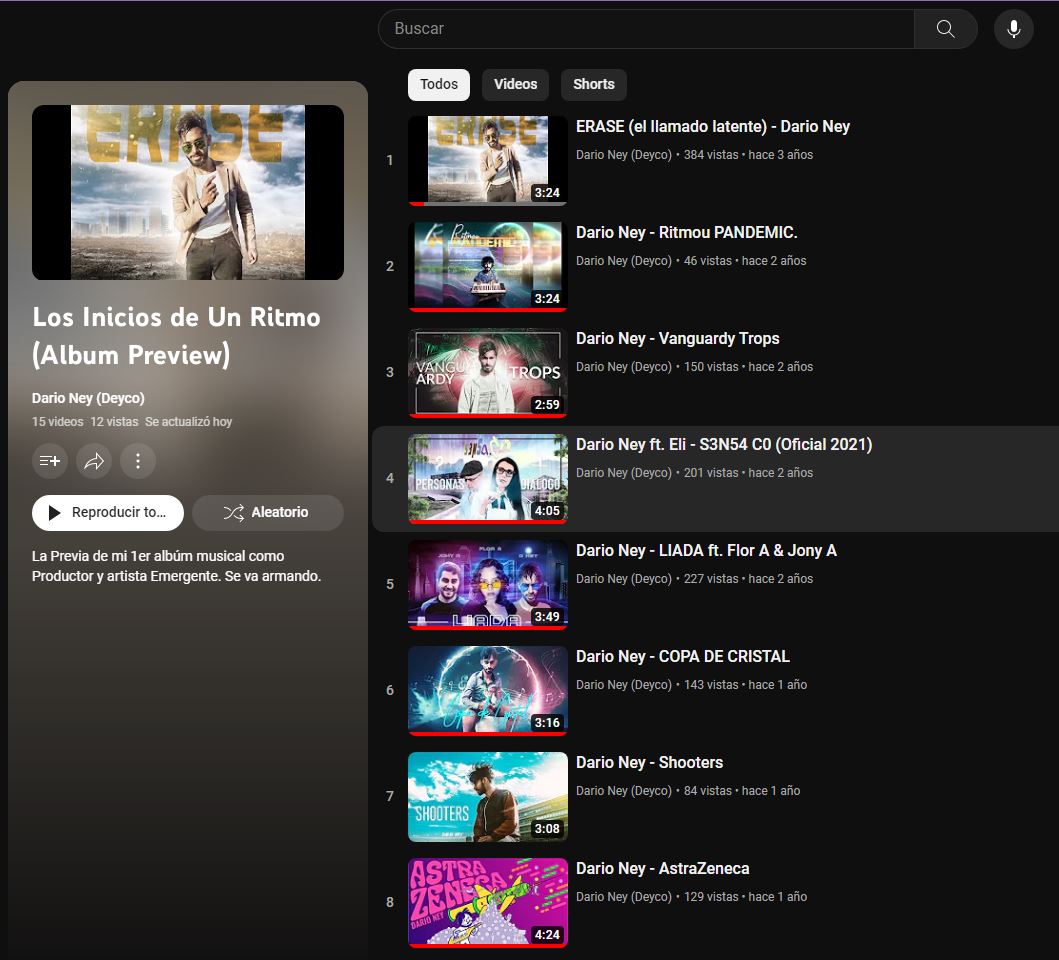This screenshot has width=1059, height=960.
Task: Save playlist to library icon
Action: (x=50, y=461)
